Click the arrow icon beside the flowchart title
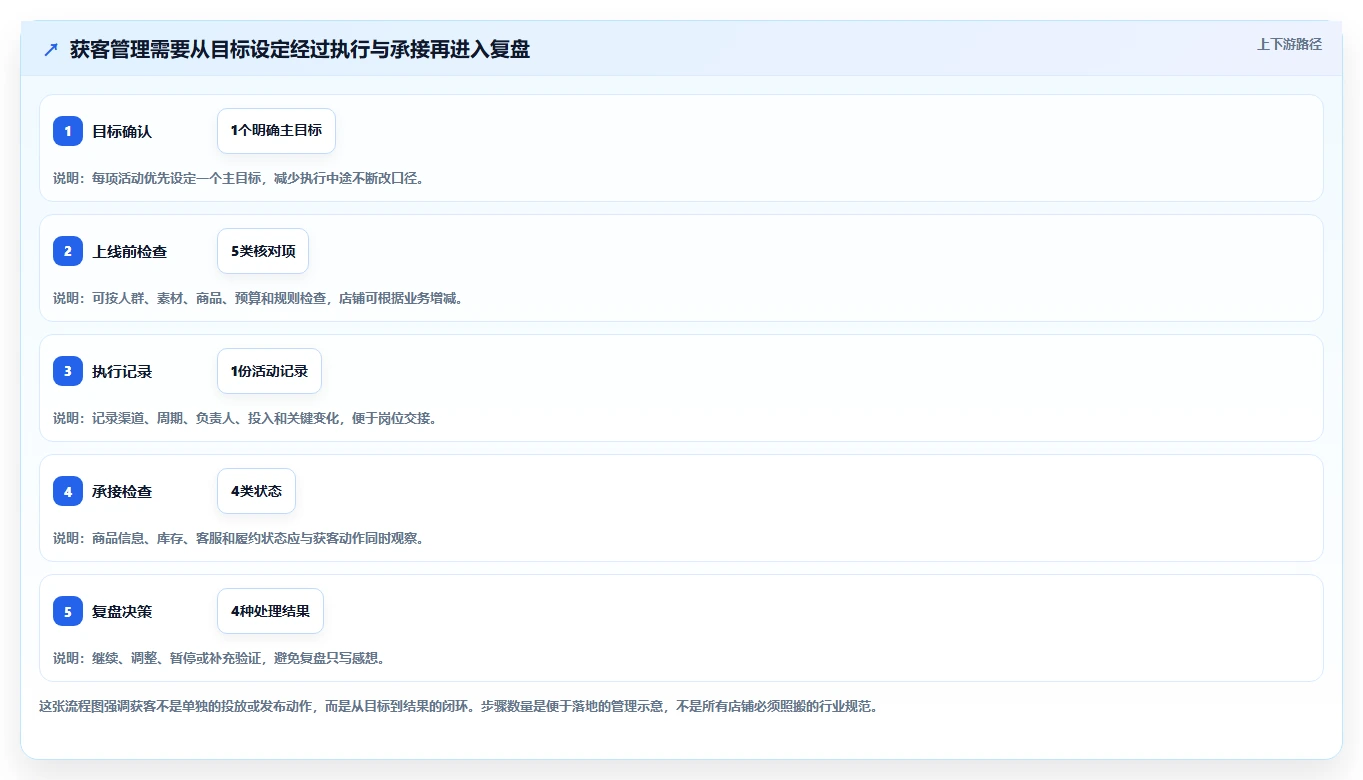 51,50
